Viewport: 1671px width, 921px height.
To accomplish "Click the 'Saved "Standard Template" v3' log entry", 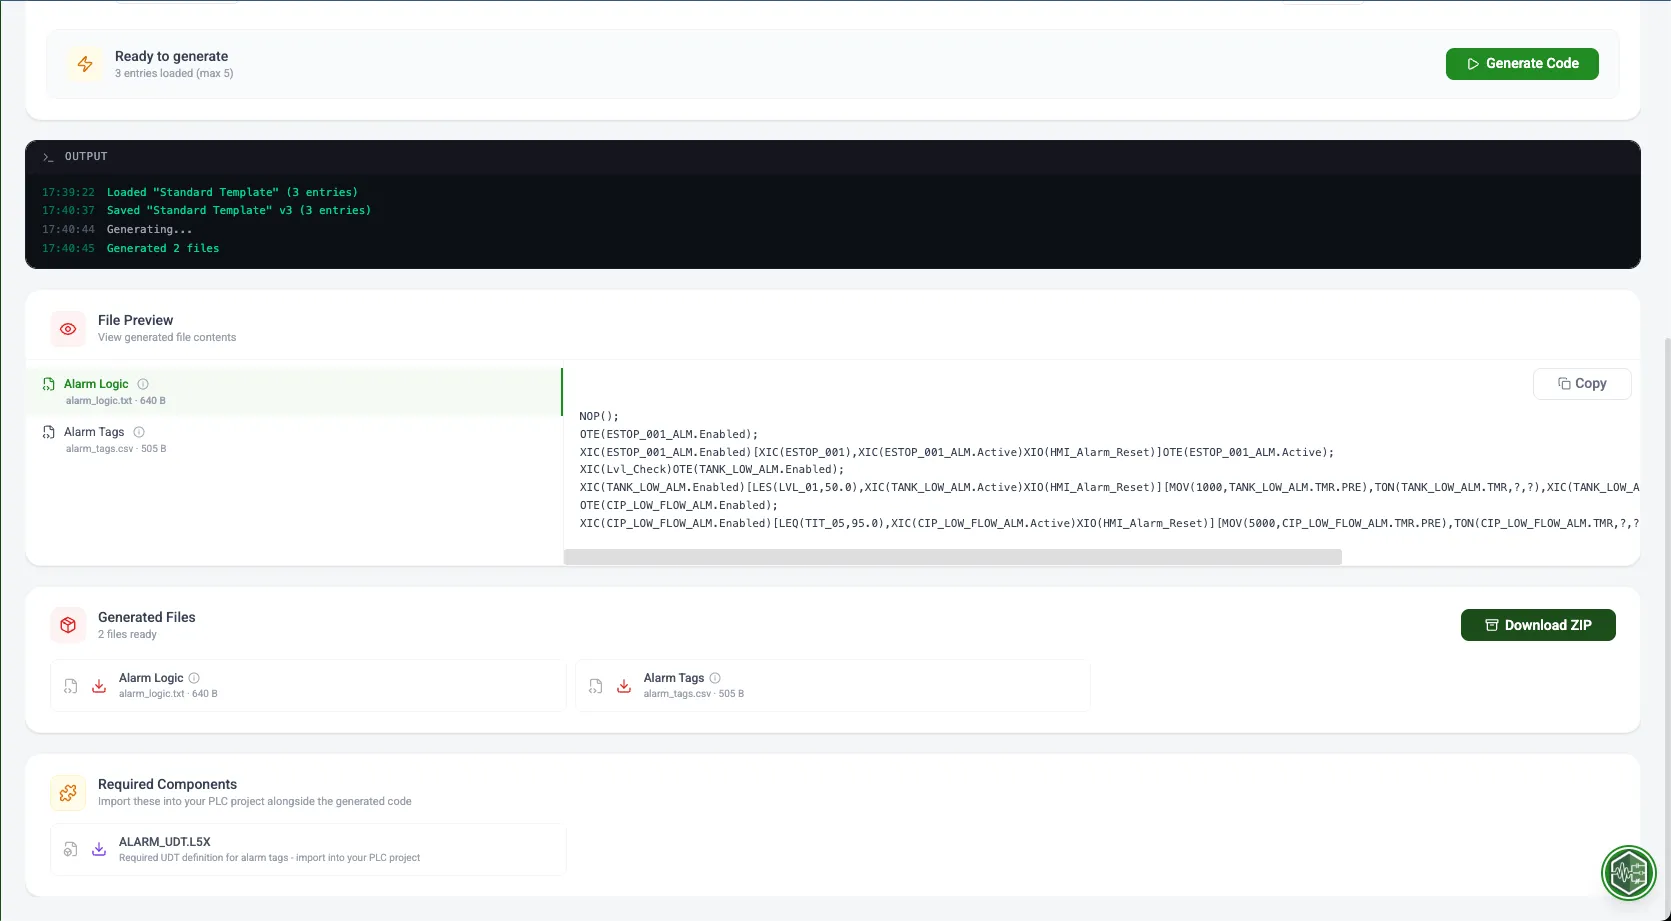I will tap(239, 210).
